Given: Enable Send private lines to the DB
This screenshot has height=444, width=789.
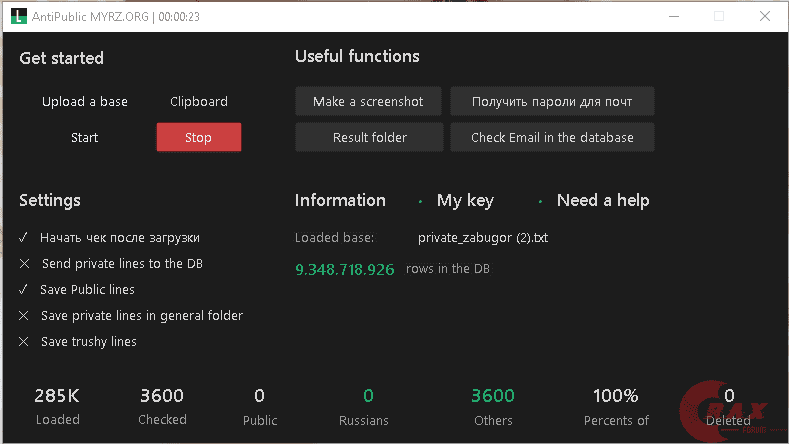Looking at the screenshot, I should (x=24, y=264).
